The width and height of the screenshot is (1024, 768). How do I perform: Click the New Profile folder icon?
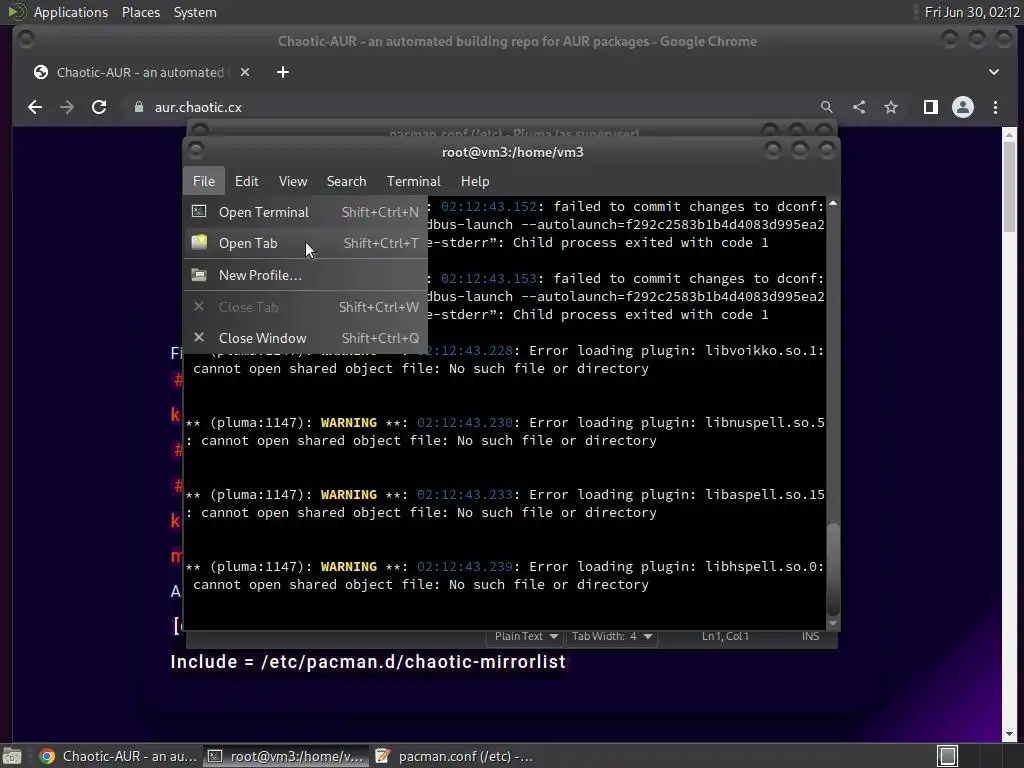pos(199,275)
